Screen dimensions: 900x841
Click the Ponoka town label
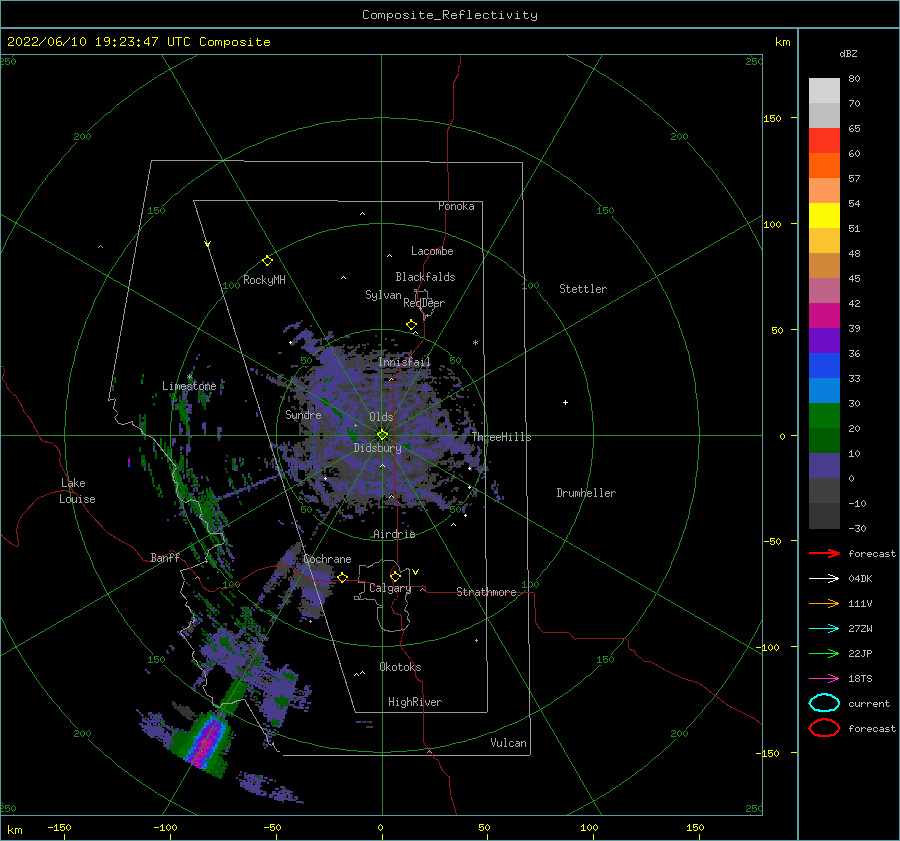(x=456, y=206)
